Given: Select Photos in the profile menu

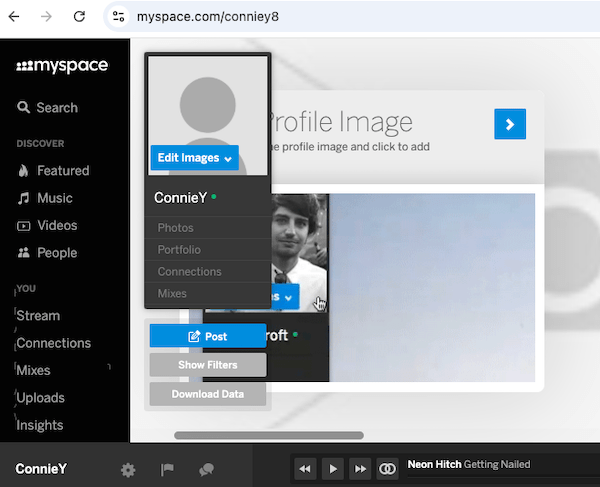Looking at the screenshot, I should (x=176, y=228).
